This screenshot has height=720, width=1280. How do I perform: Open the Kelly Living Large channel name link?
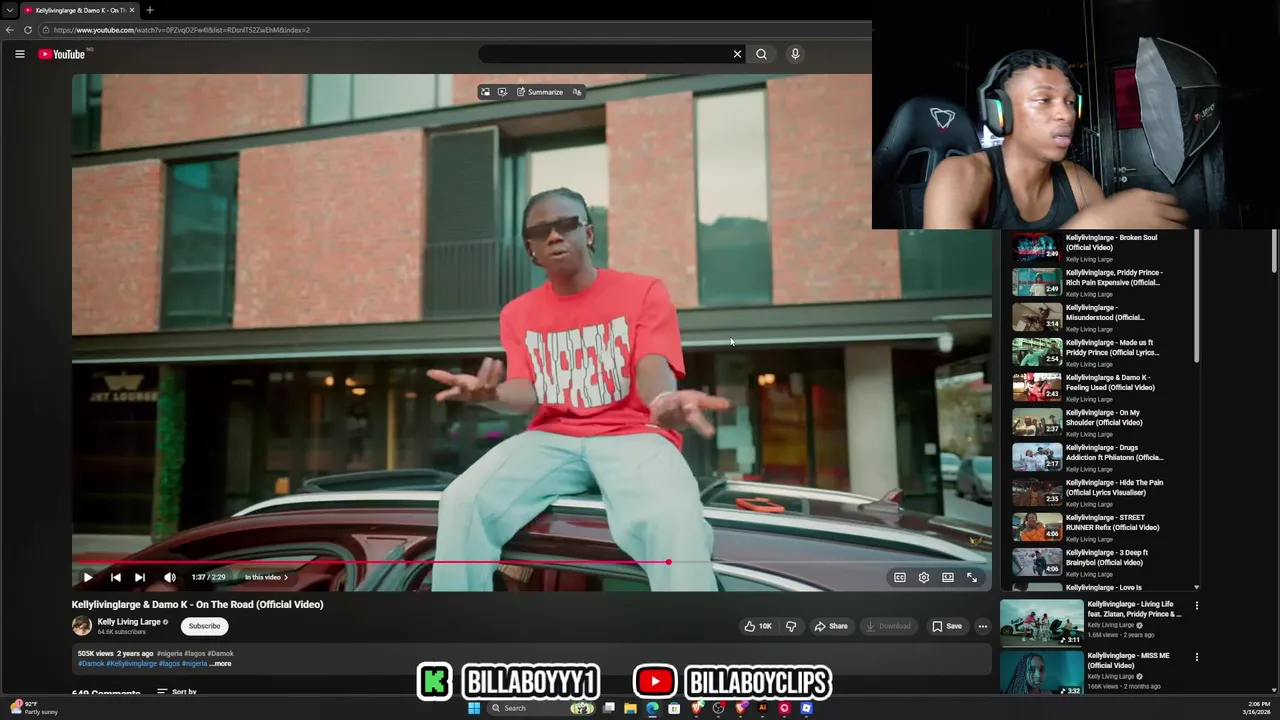(129, 622)
